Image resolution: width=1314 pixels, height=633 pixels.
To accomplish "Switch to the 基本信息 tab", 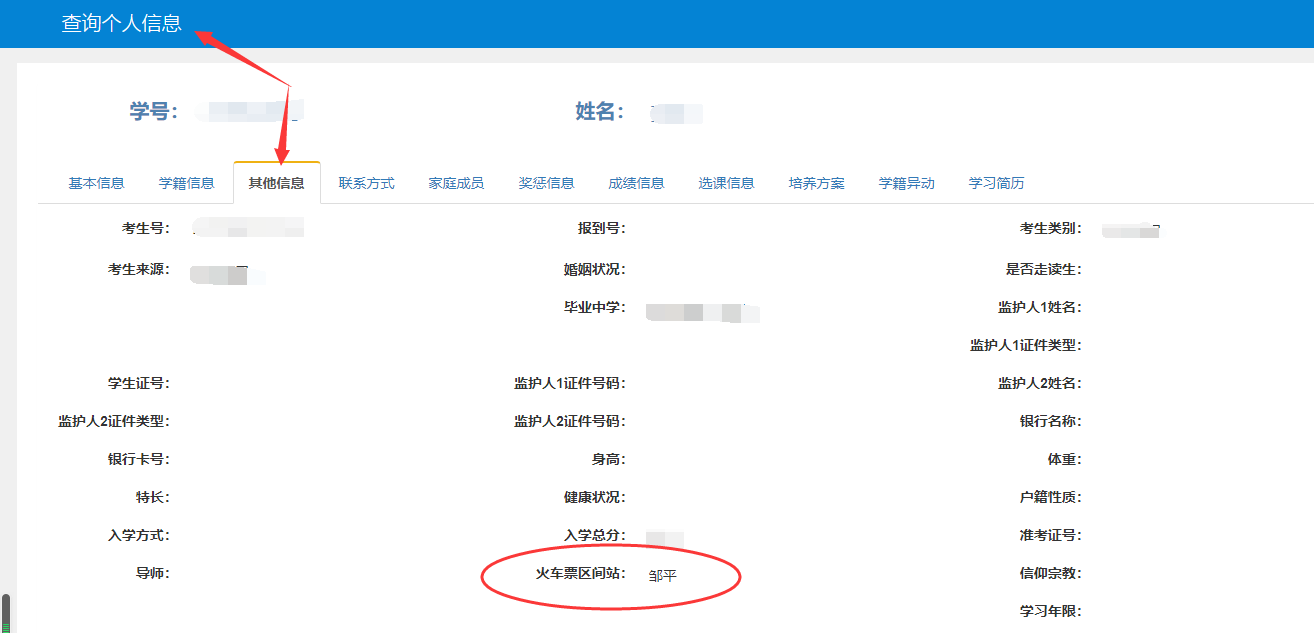I will [96, 183].
